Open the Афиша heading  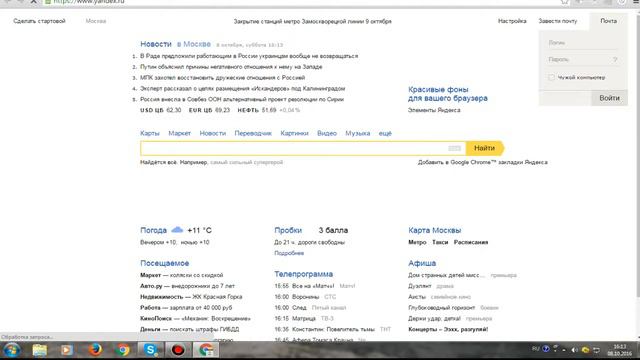(x=422, y=263)
